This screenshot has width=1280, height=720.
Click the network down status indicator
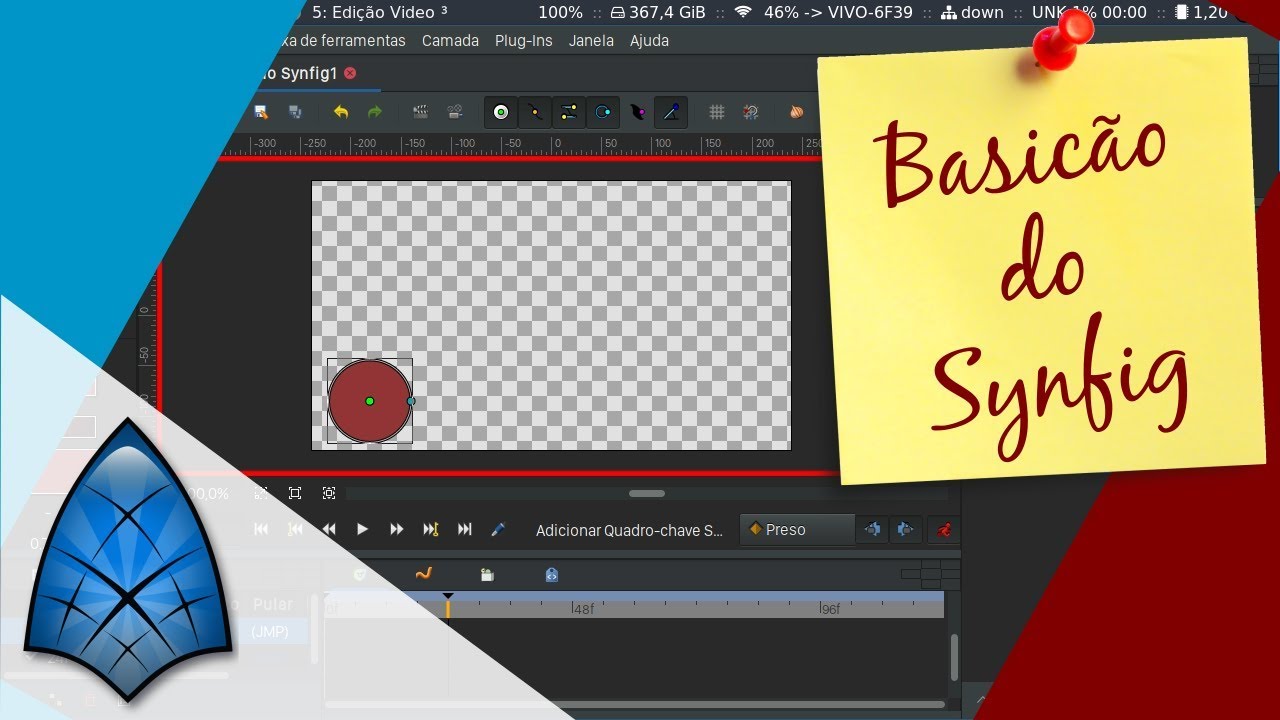[x=973, y=12]
